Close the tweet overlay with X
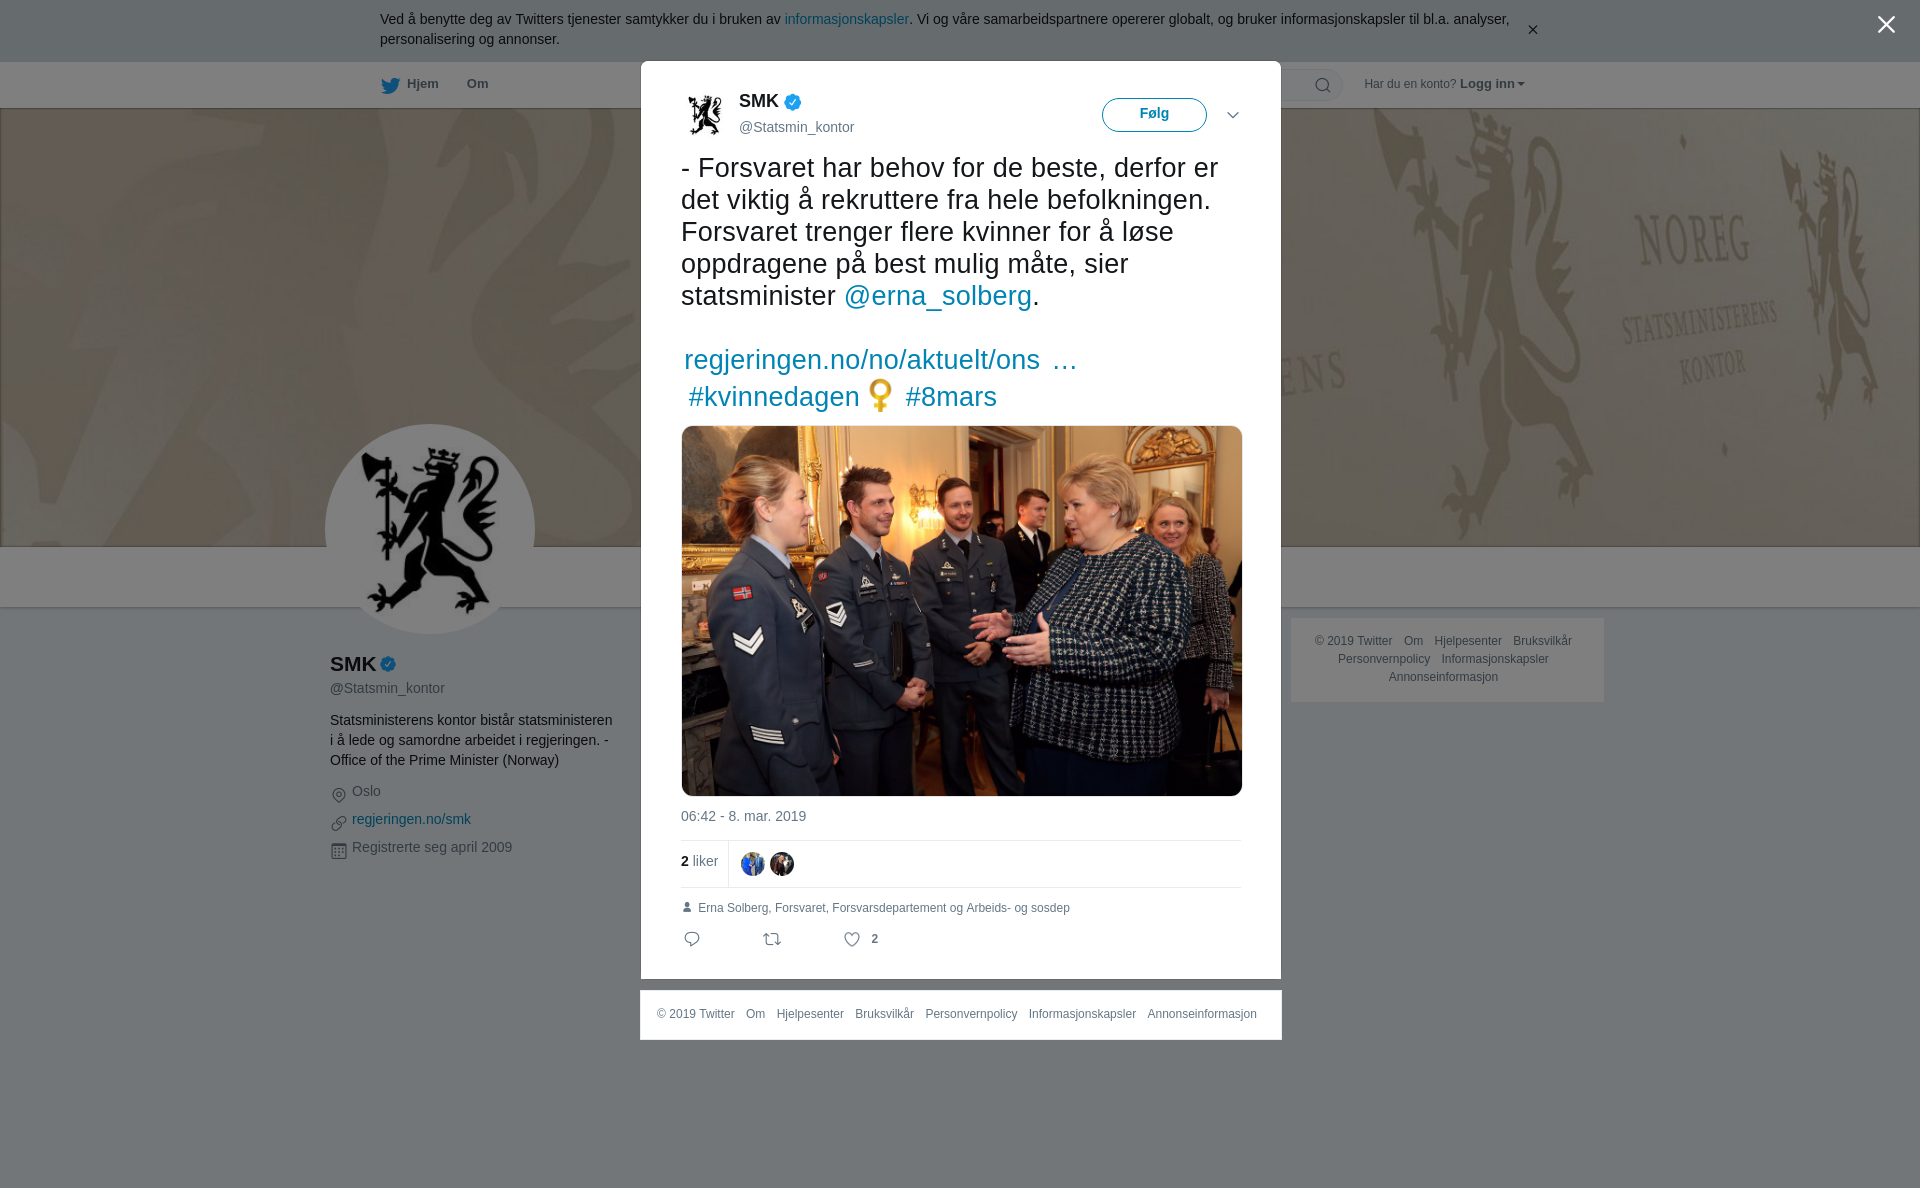This screenshot has width=1920, height=1188. click(x=1886, y=25)
